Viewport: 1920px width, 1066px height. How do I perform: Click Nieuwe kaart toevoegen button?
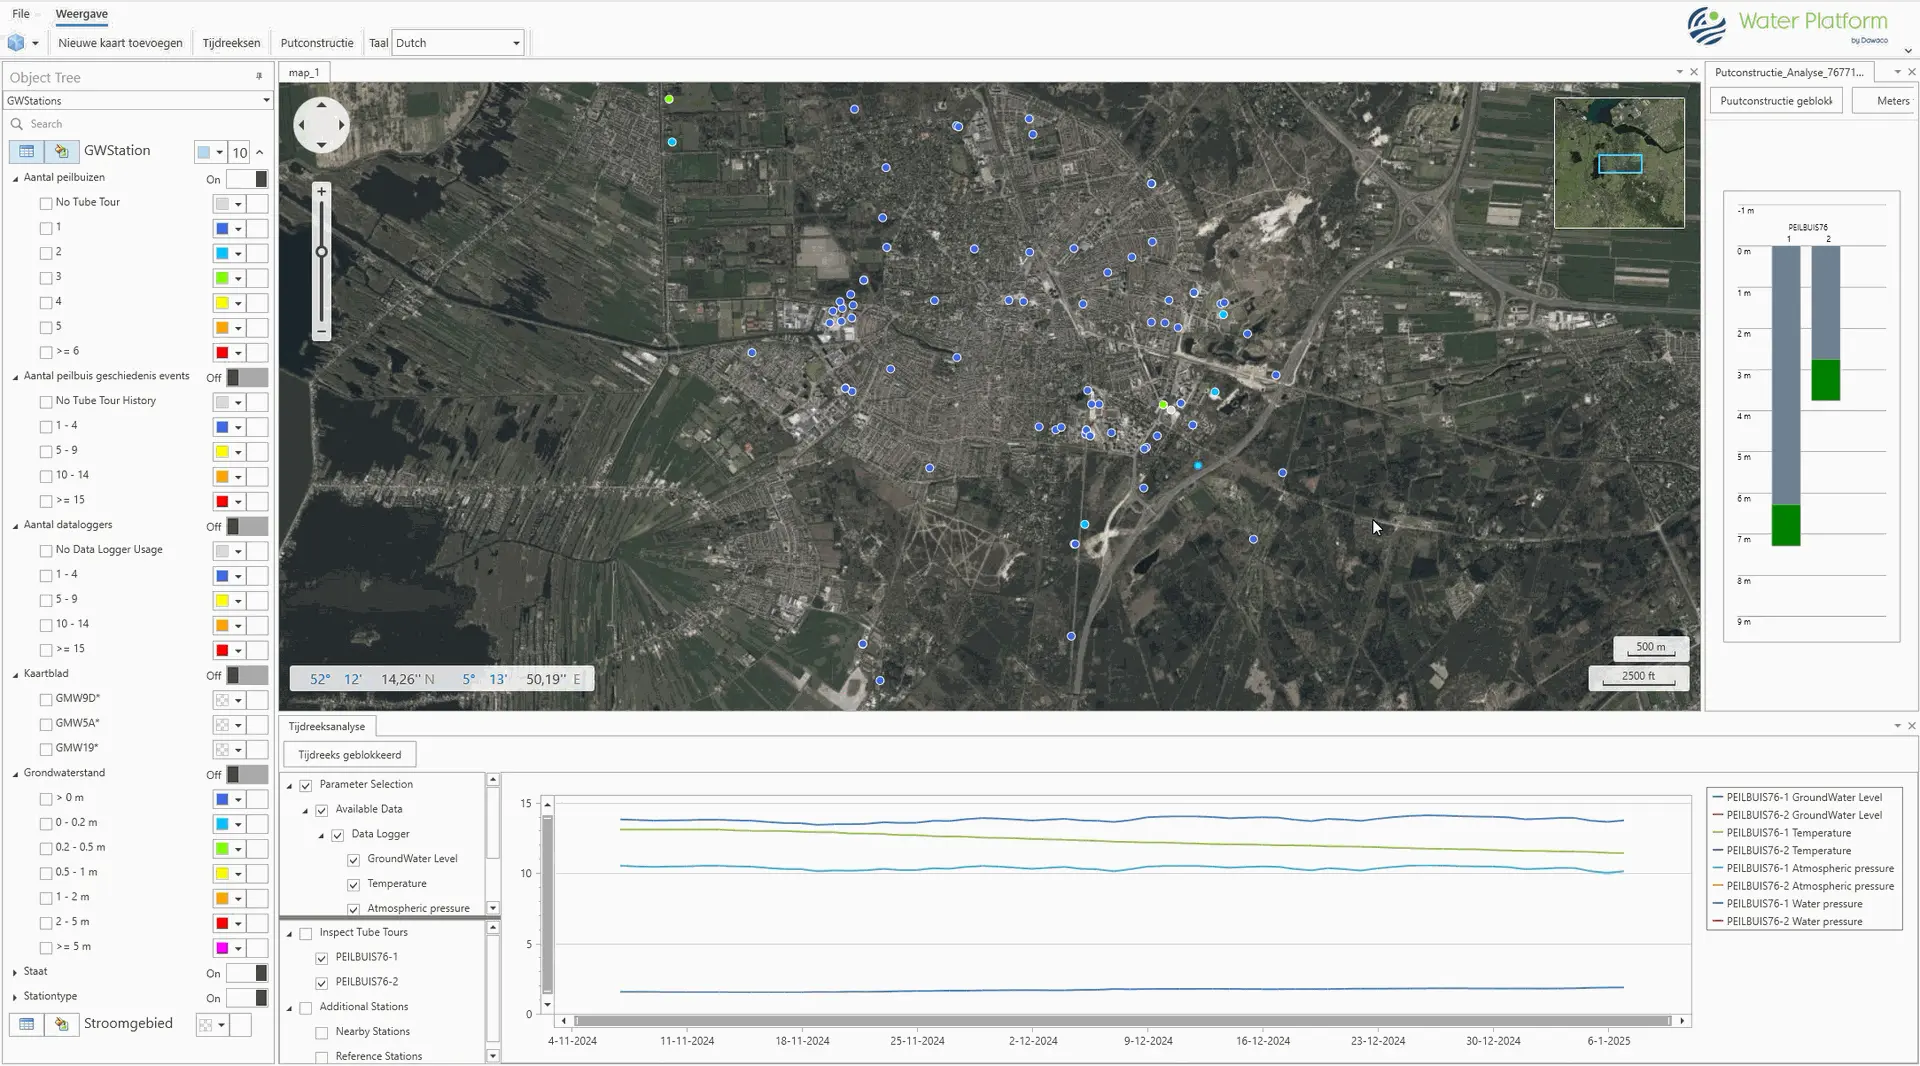click(x=120, y=43)
